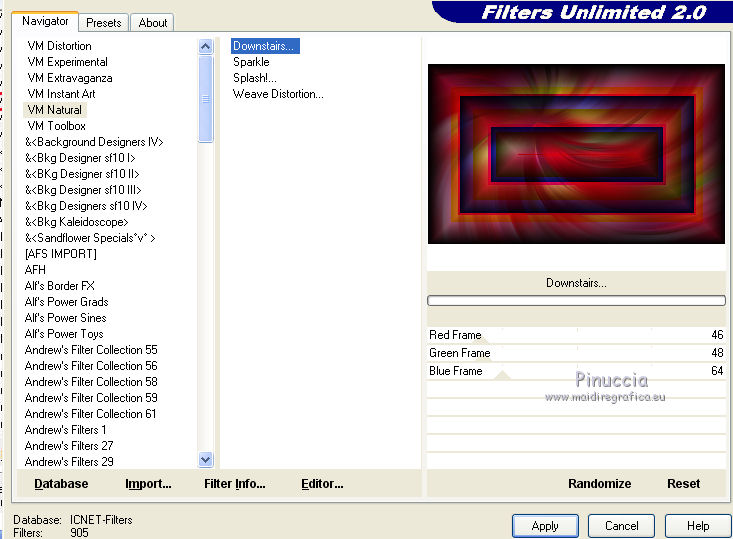
Task: Select VM Distortion category
Action: [x=59, y=46]
